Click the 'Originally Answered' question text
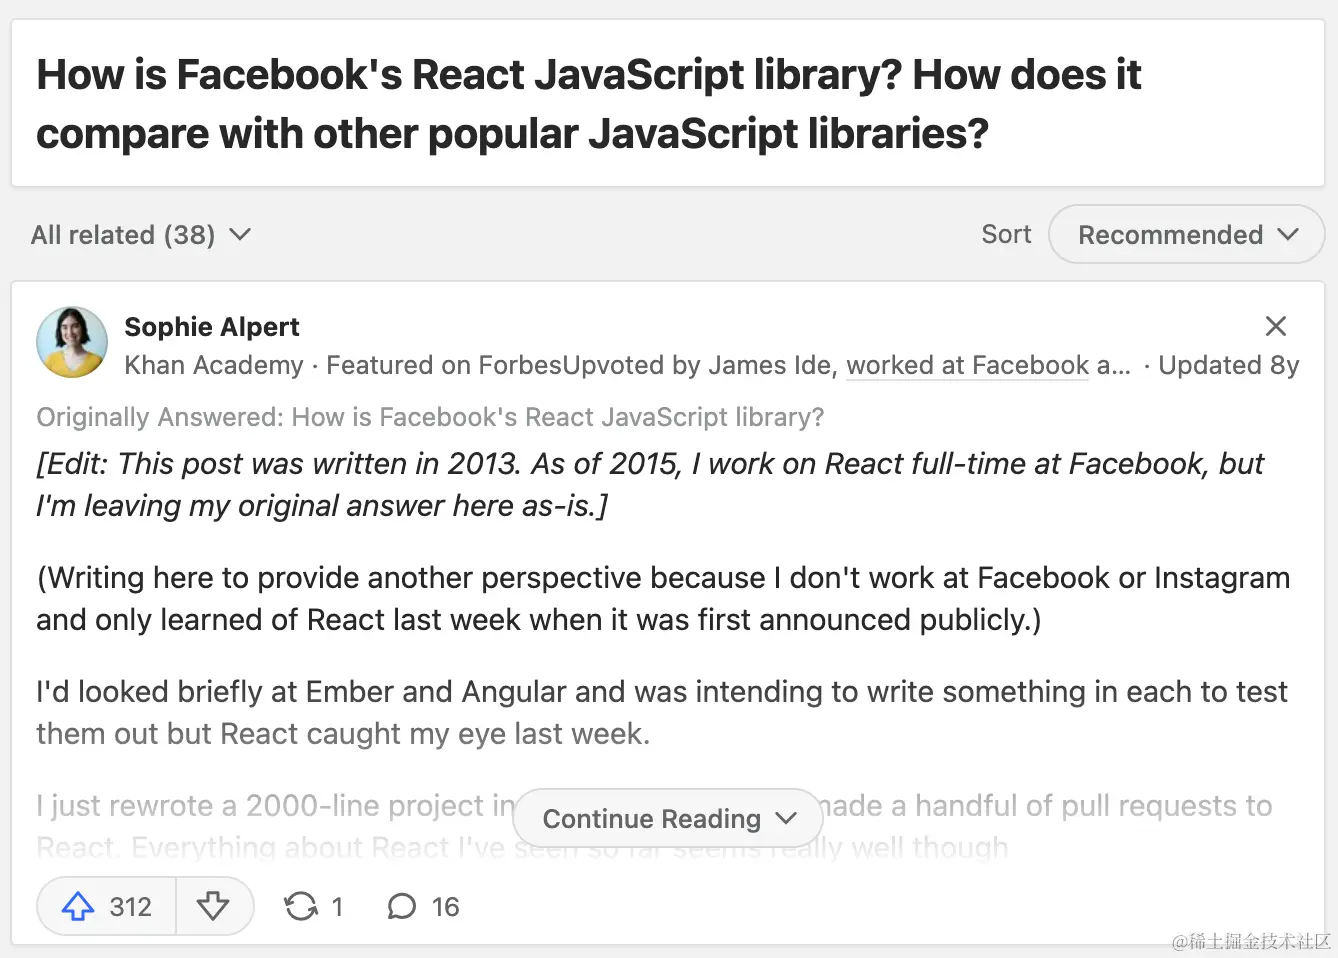The width and height of the screenshot is (1338, 958). pos(430,417)
